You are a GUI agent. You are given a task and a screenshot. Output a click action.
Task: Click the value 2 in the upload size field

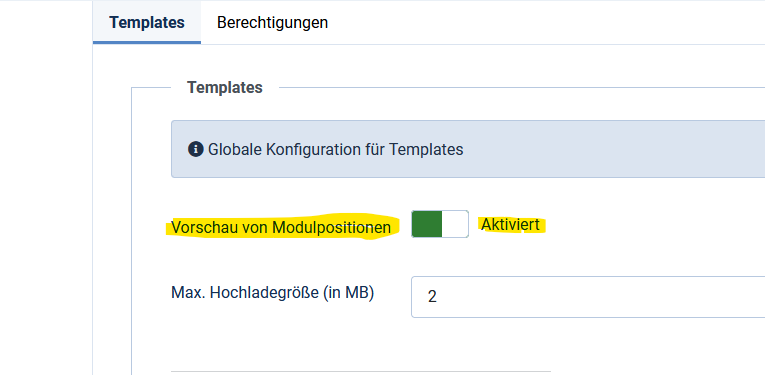(x=432, y=297)
